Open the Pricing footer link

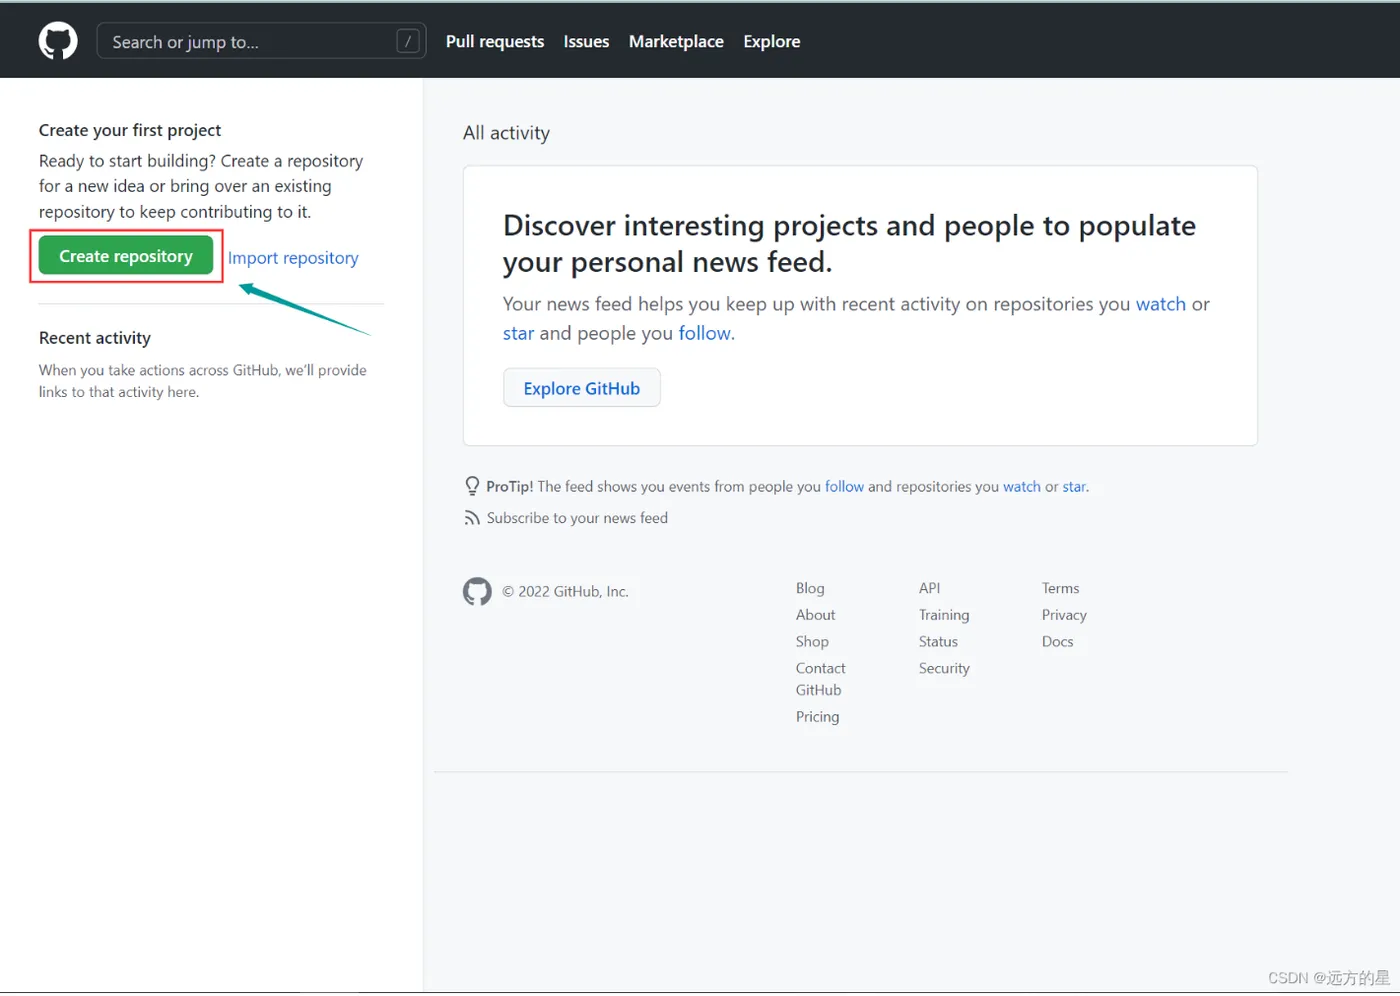[x=817, y=717]
